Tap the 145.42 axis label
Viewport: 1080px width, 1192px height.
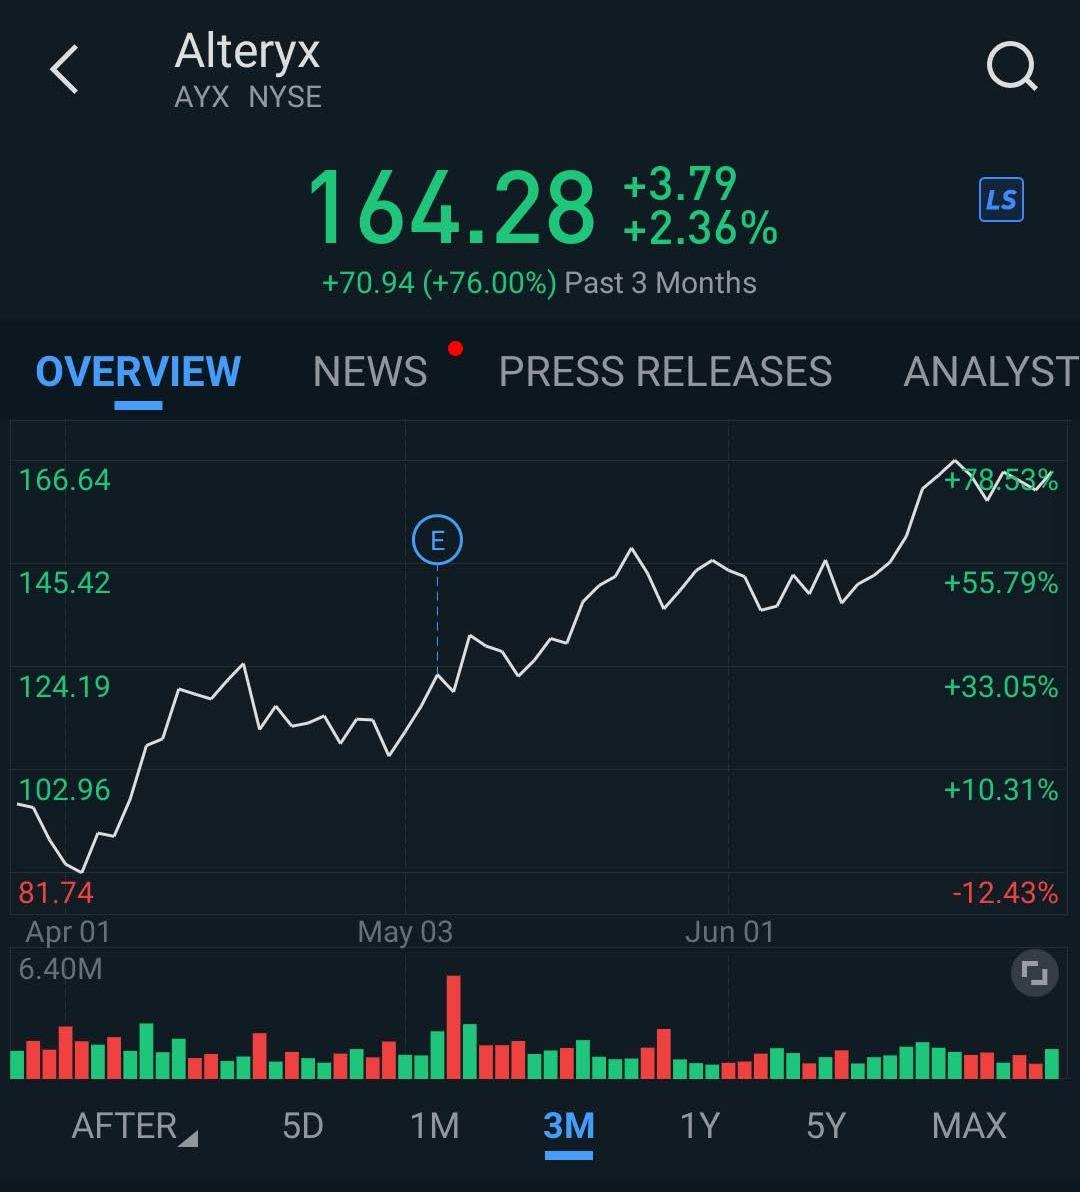(65, 583)
